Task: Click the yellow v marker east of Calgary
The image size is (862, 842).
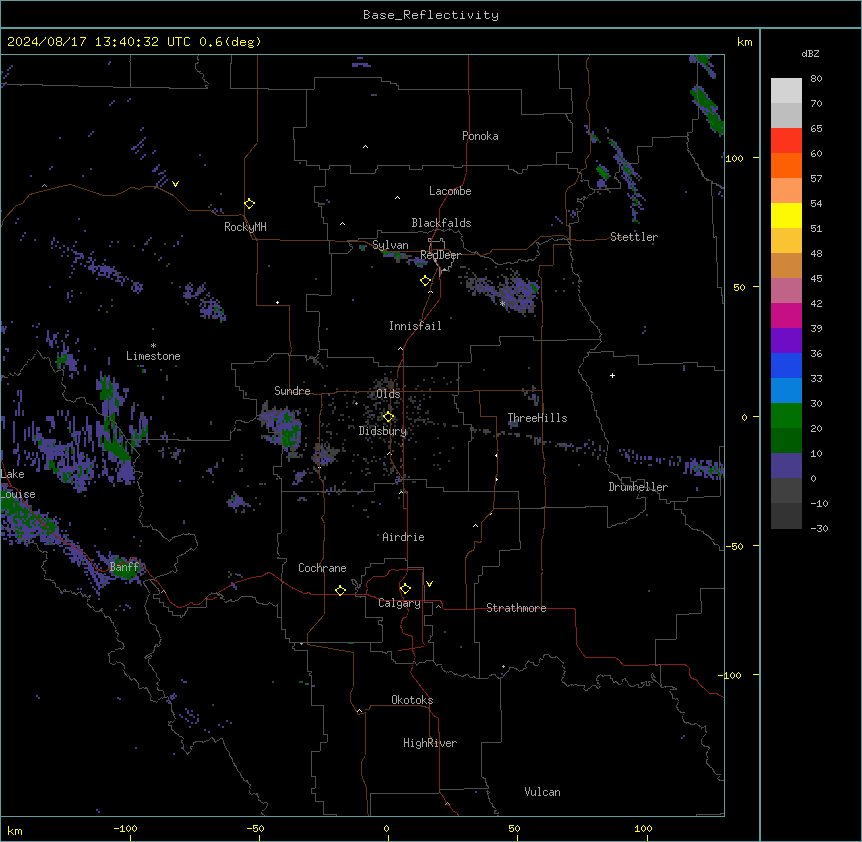Action: click(429, 584)
